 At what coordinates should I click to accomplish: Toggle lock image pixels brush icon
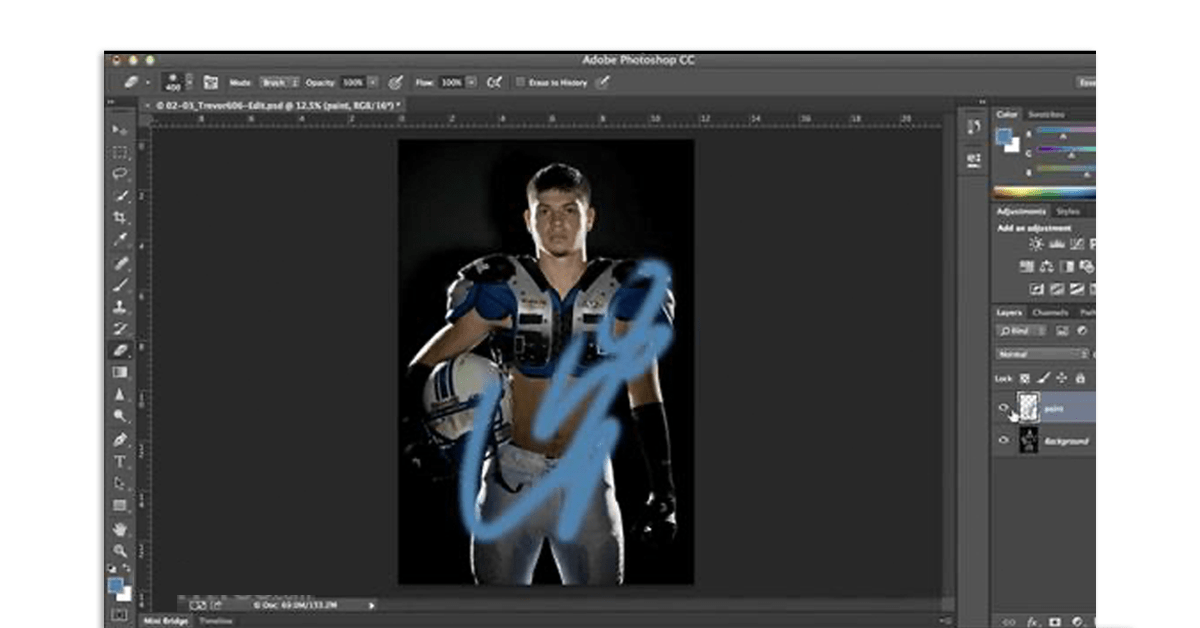[1043, 379]
